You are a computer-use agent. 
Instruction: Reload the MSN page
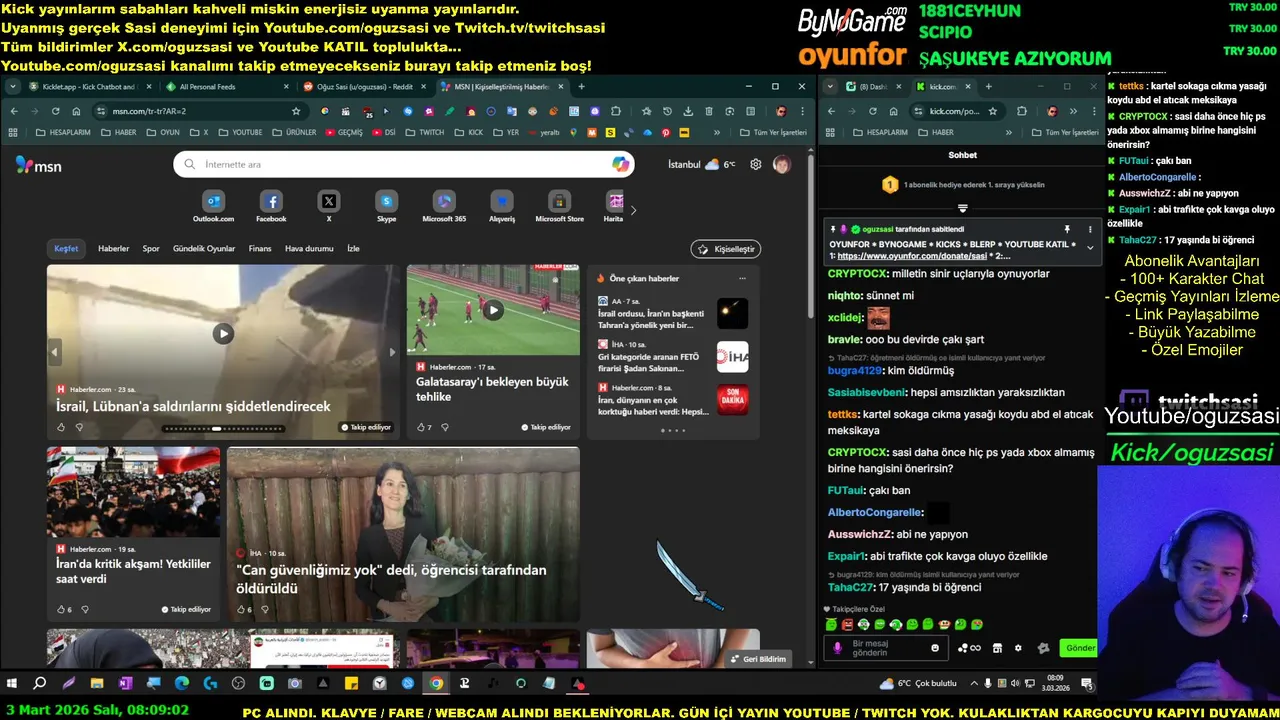[55, 111]
